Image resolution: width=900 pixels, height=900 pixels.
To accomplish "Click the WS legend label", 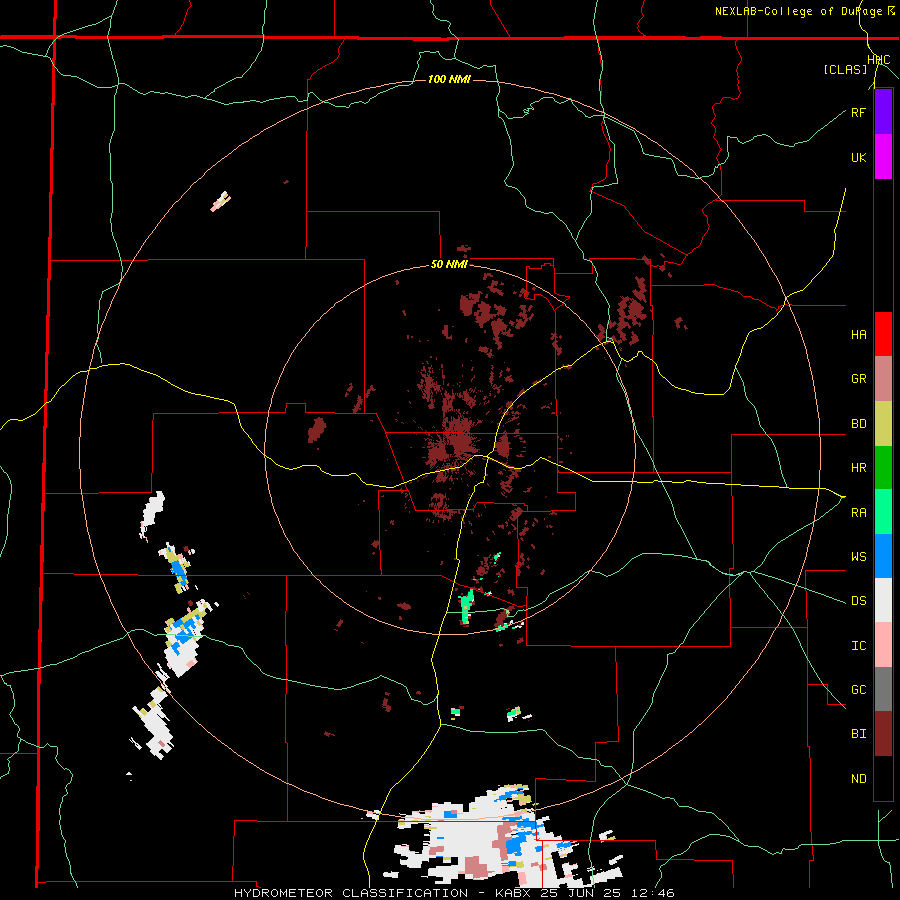I will pyautogui.click(x=858, y=557).
